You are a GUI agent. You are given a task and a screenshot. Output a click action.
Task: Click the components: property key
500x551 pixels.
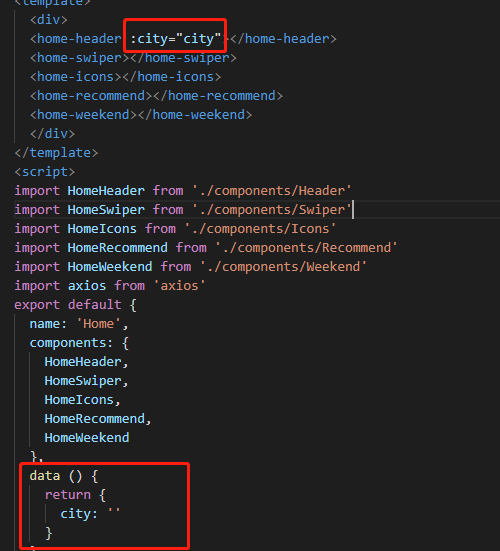(71, 342)
